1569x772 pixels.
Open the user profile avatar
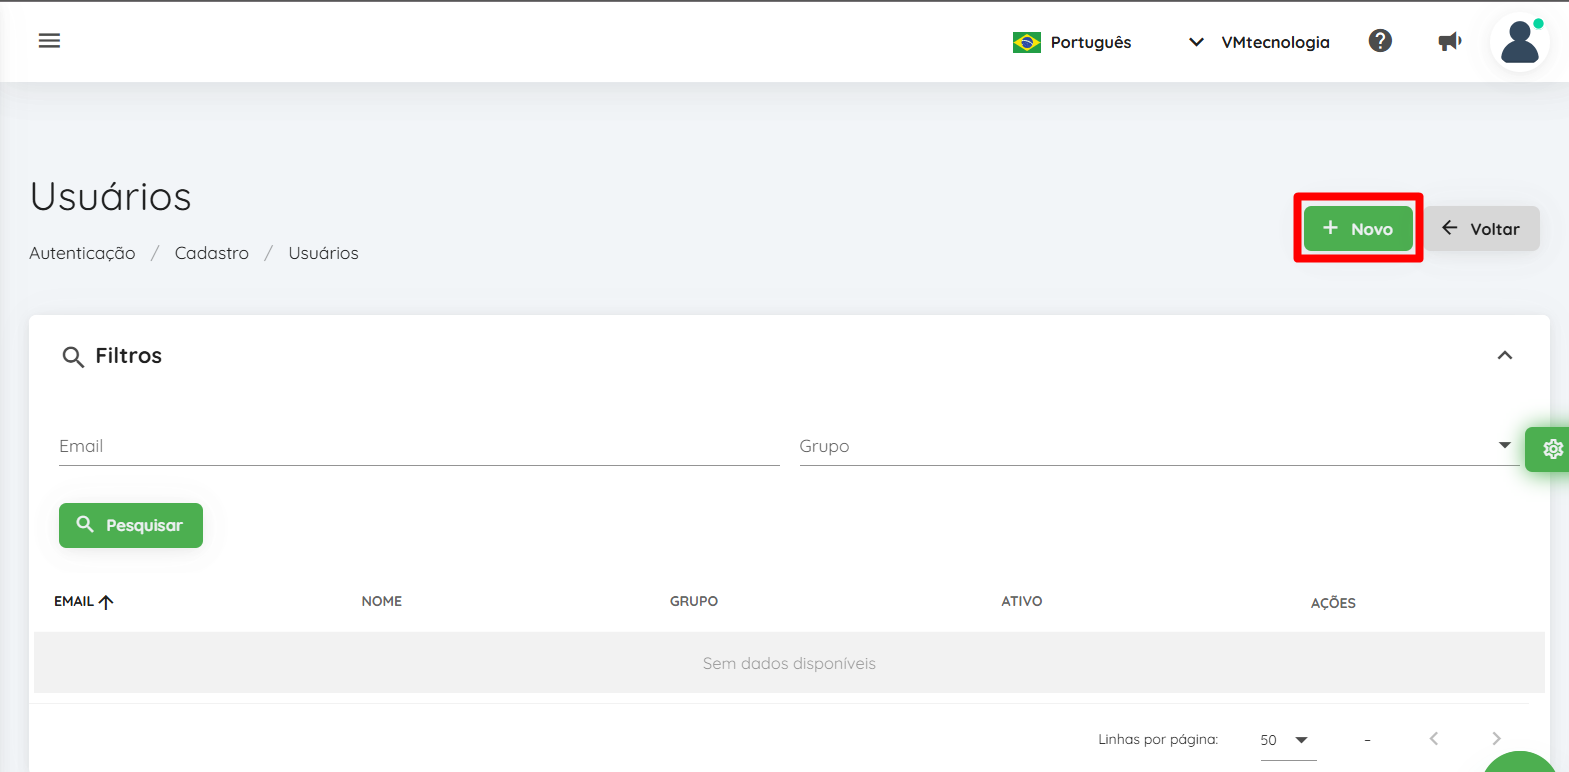coord(1520,42)
